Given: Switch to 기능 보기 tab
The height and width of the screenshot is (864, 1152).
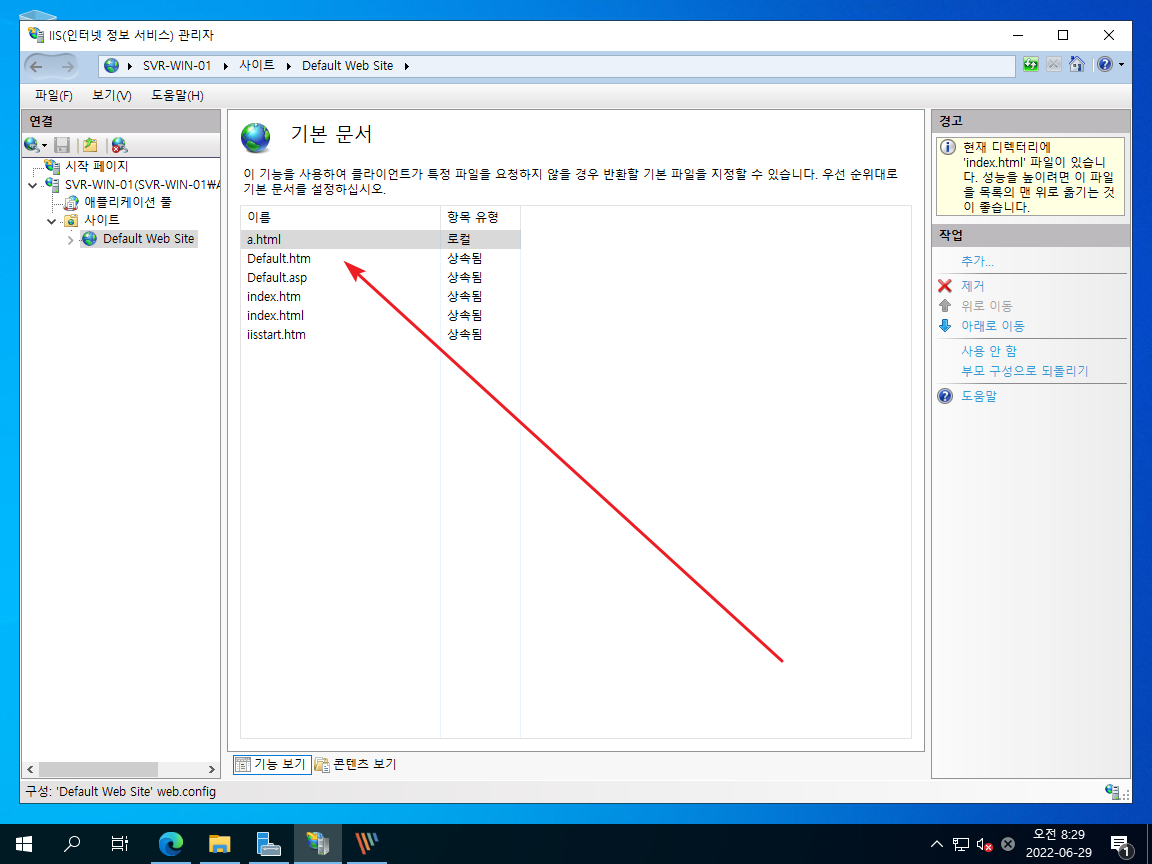Looking at the screenshot, I should pos(273,764).
